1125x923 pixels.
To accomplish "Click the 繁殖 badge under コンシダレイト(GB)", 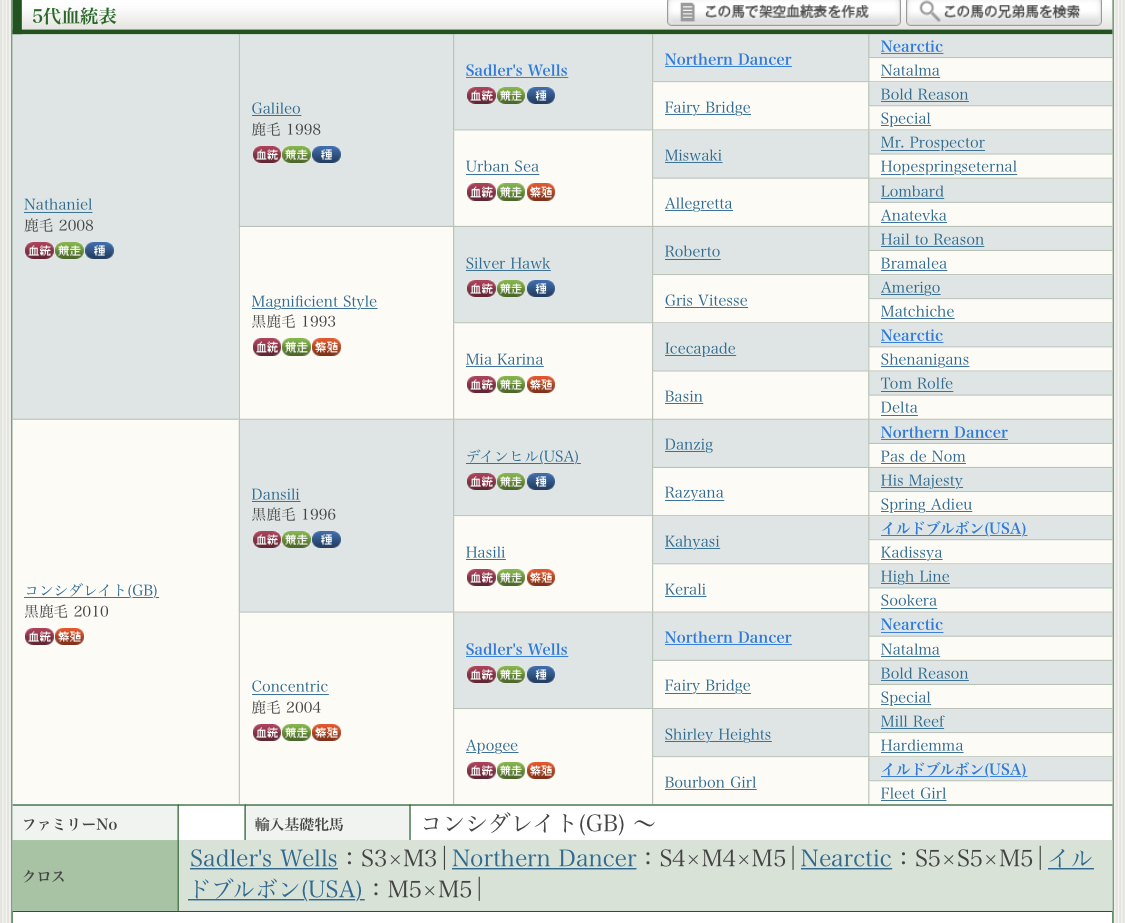I will pyautogui.click(x=69, y=636).
